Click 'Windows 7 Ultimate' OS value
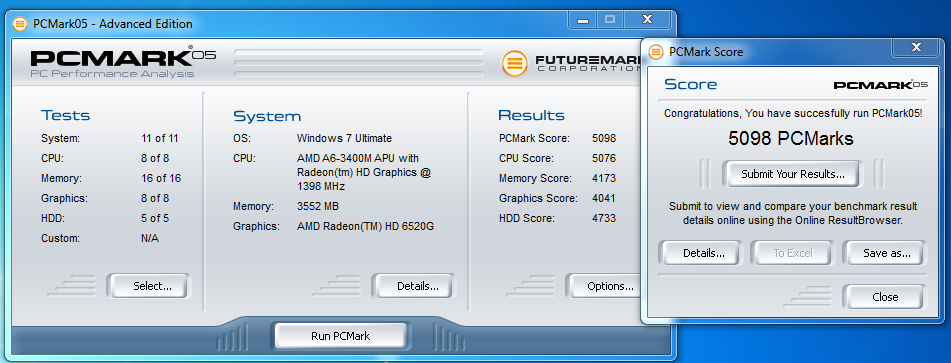This screenshot has height=363, width=951. [x=344, y=138]
